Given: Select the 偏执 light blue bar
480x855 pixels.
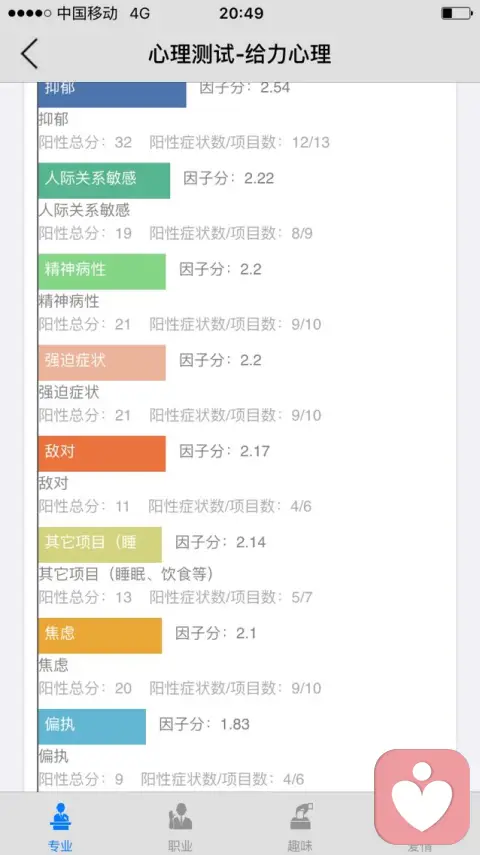Looking at the screenshot, I should pos(92,727).
